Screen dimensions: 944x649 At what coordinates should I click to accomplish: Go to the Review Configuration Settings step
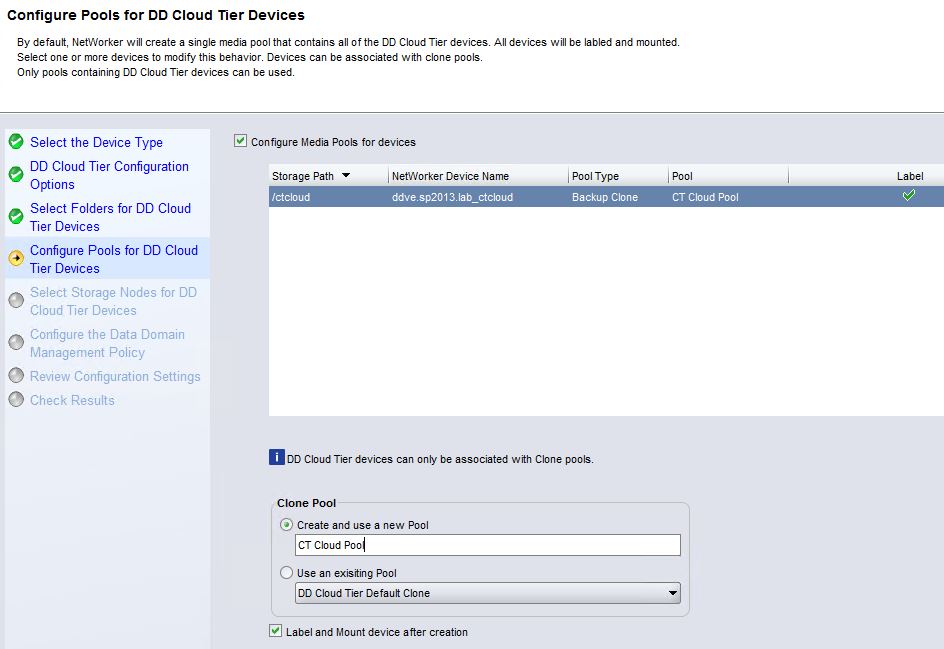(x=117, y=376)
